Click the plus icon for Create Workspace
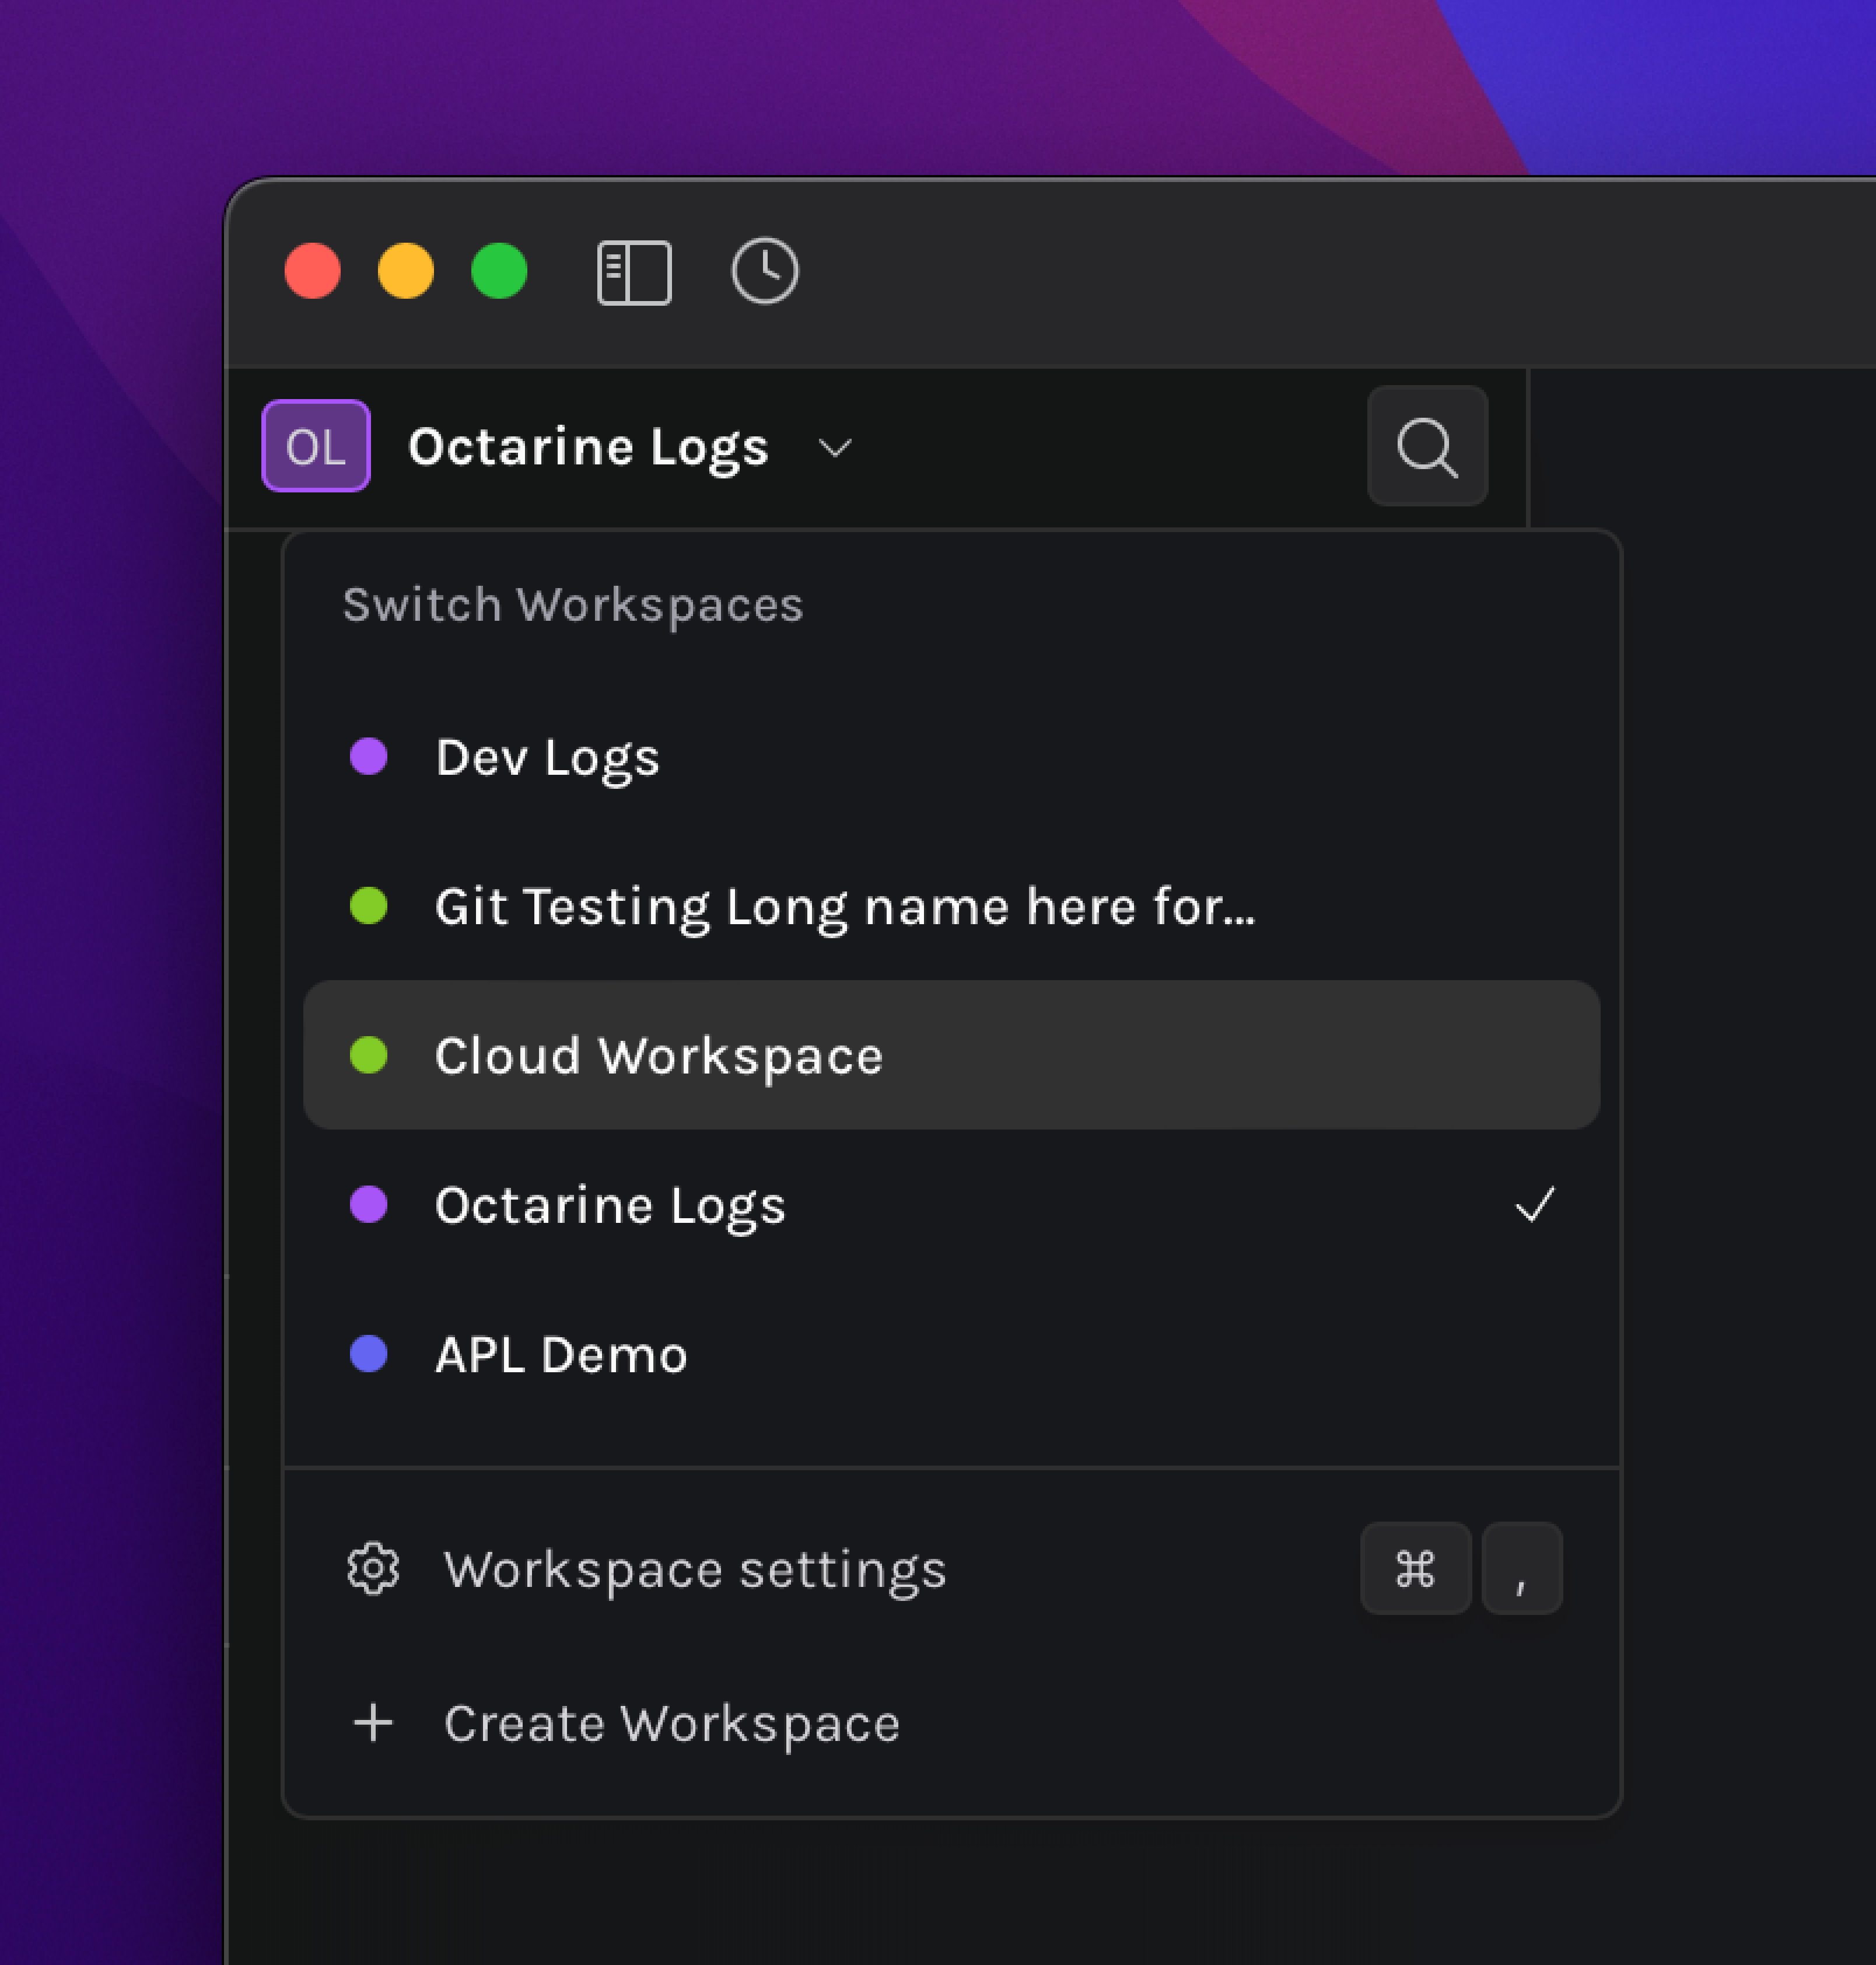The height and width of the screenshot is (1965, 1876). coord(373,1723)
